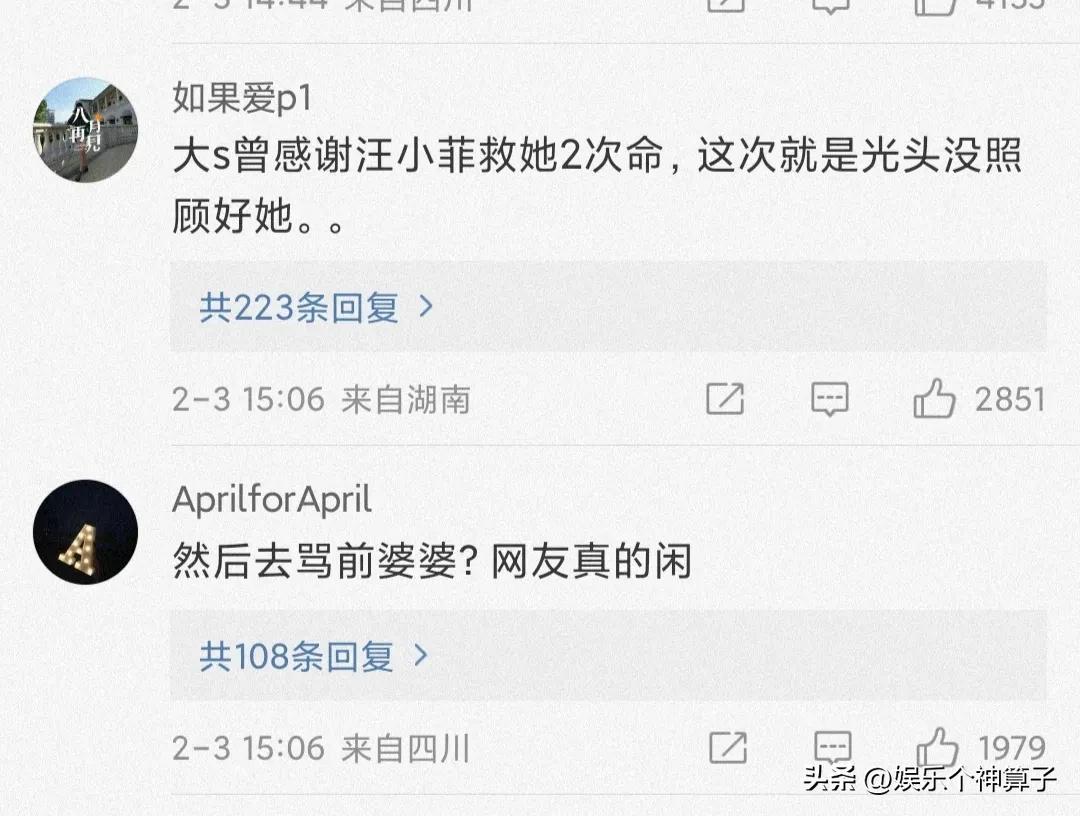
Task: Tap the comment text 然后去骂前婆婆
Action: coord(432,563)
